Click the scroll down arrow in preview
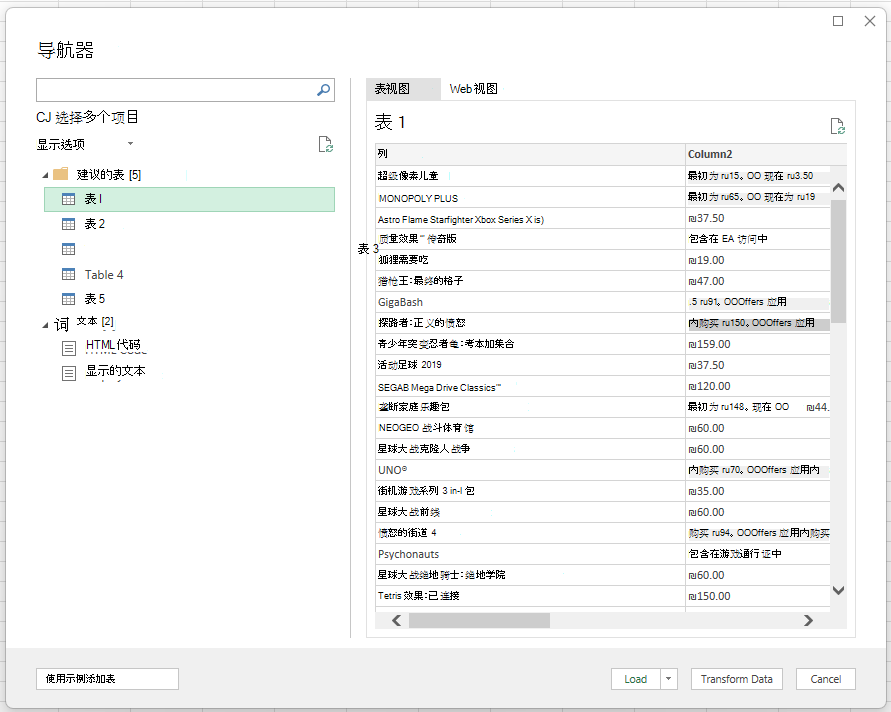The height and width of the screenshot is (712, 891). (838, 590)
